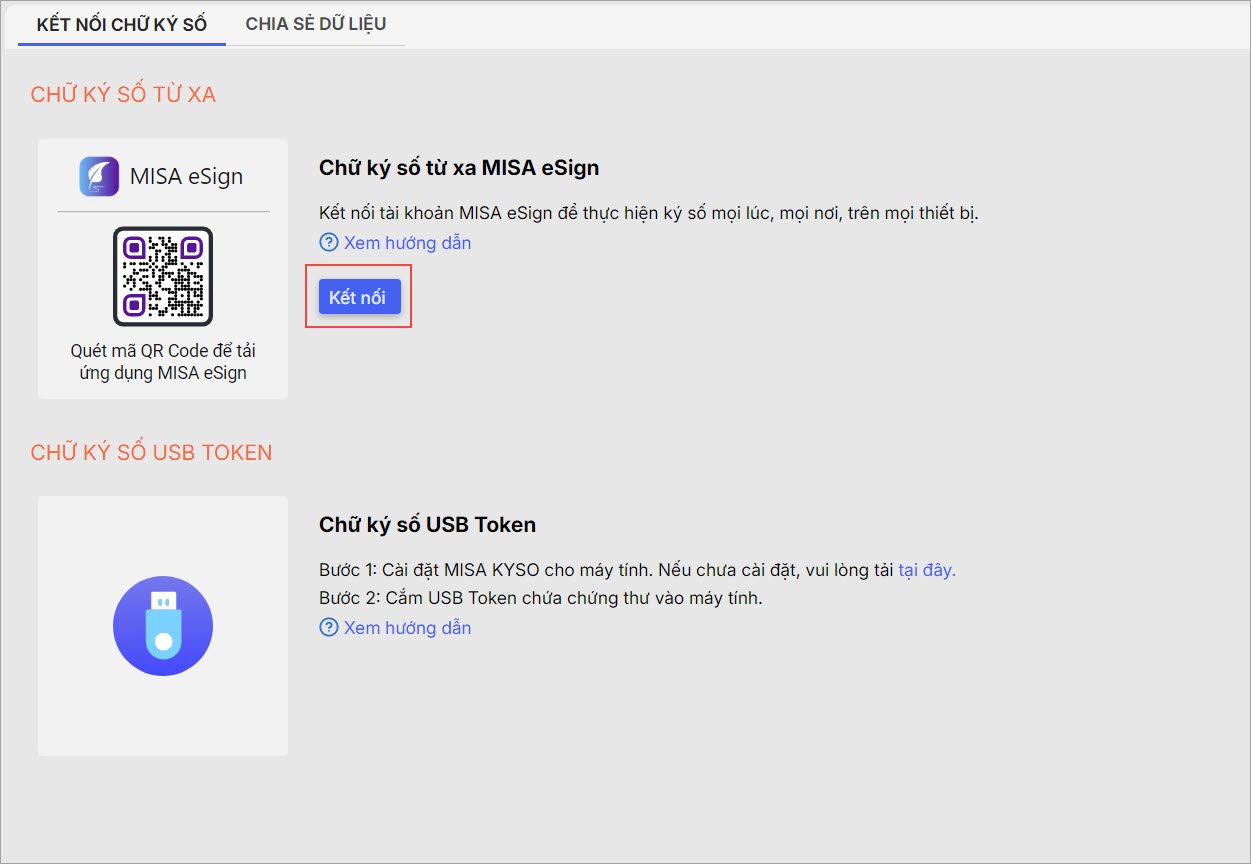Select the heading Chữ ký số USB Token
The height and width of the screenshot is (864, 1251).
428,525
